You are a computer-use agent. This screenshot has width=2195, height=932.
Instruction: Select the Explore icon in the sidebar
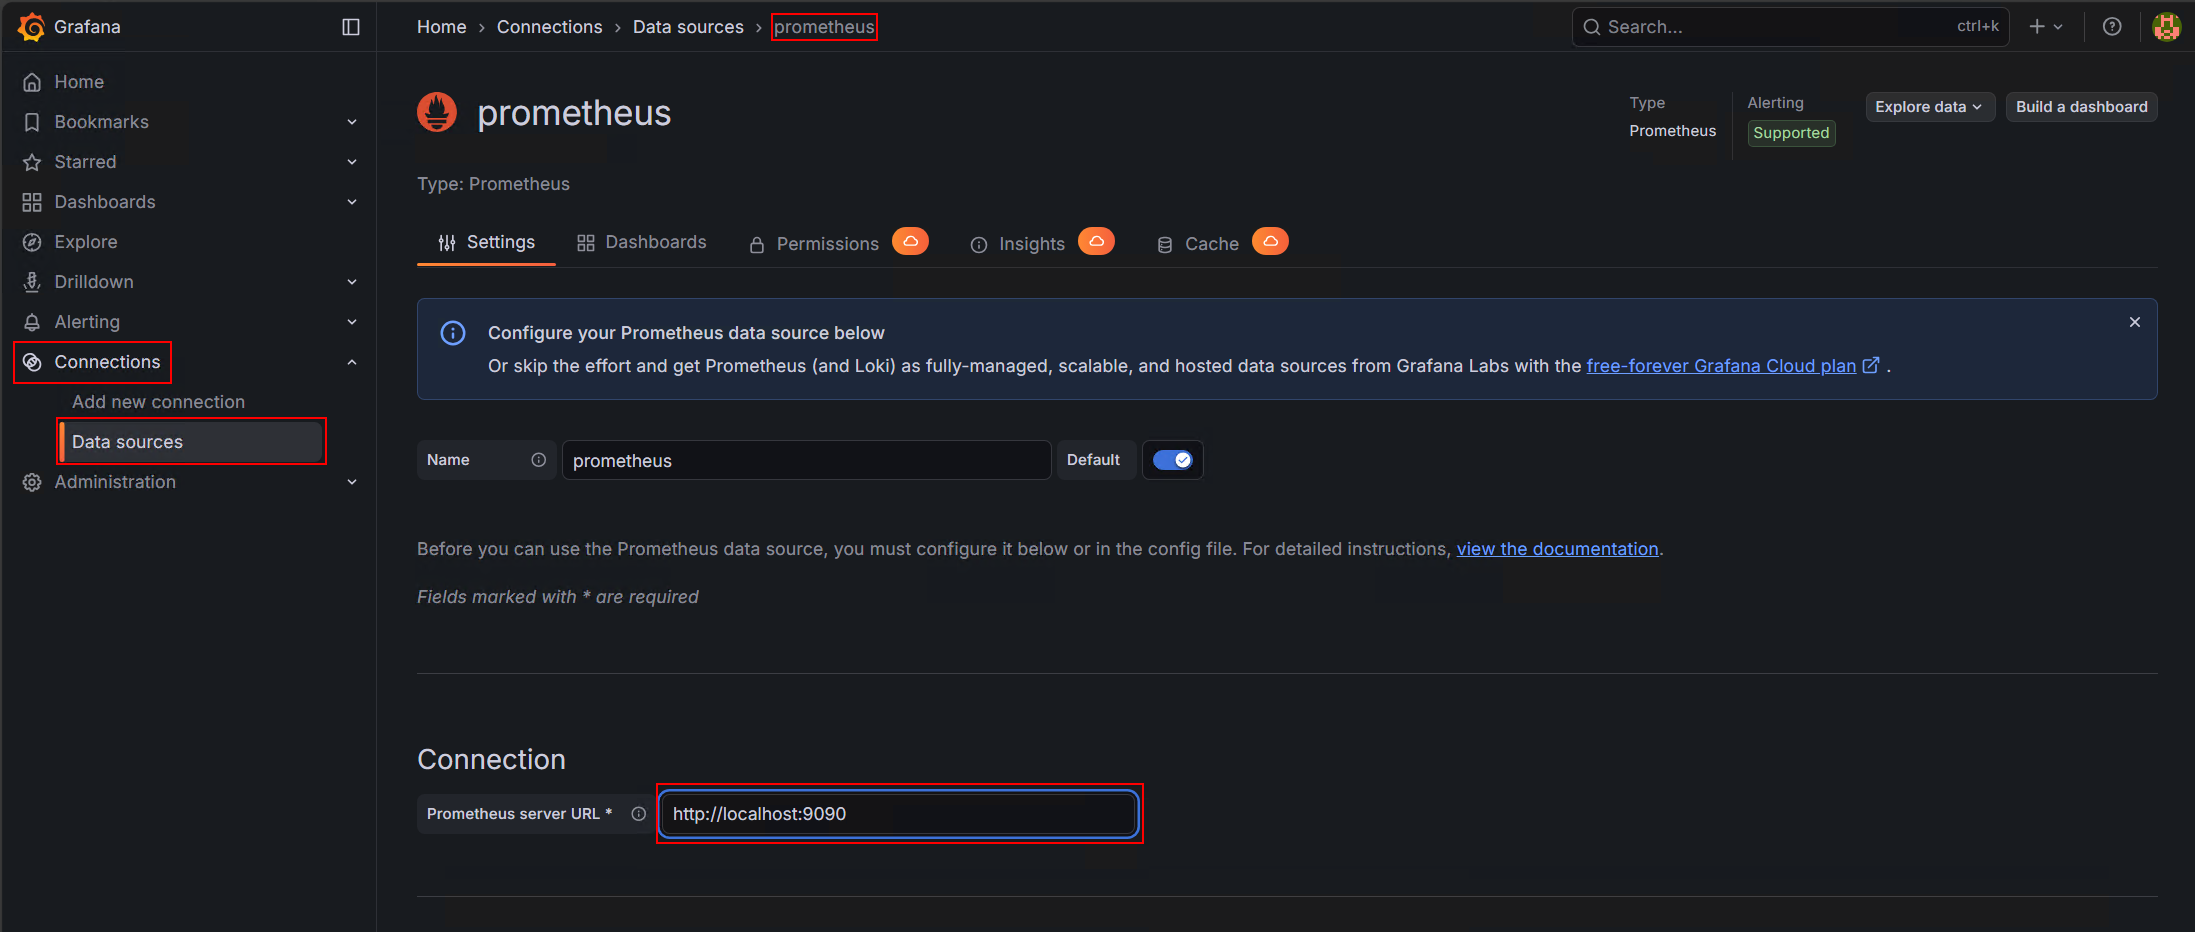point(31,242)
